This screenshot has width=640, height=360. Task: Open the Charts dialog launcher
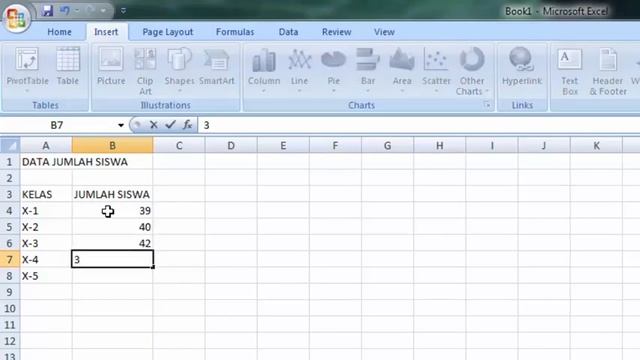coord(487,105)
